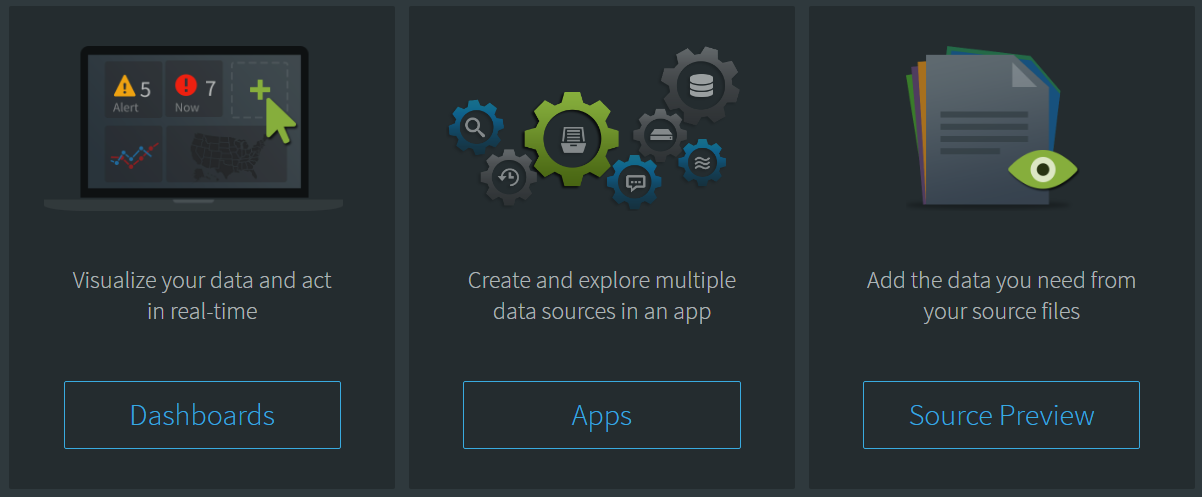1202x497 pixels.
Task: Click the gray drive tray gear icon
Action: click(660, 134)
